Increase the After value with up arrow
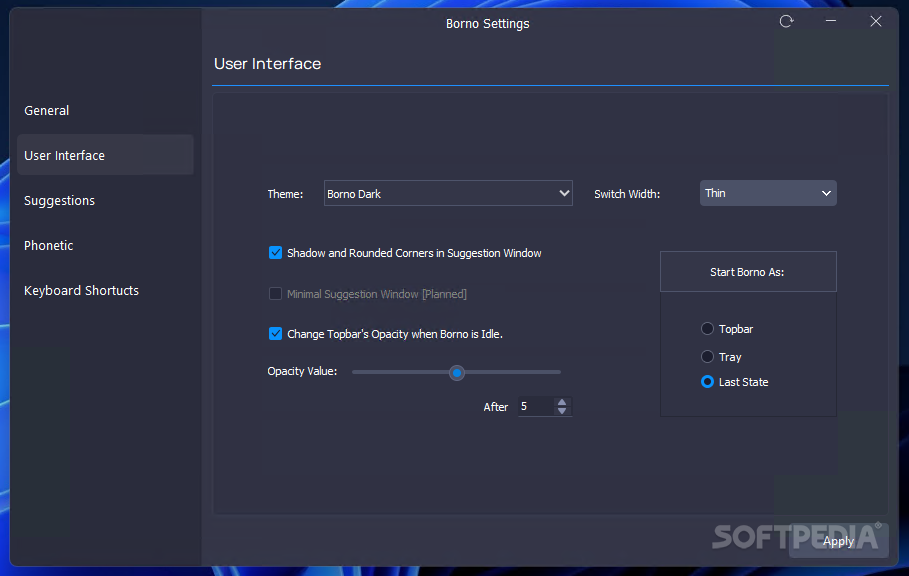Image resolution: width=909 pixels, height=576 pixels. 562,402
